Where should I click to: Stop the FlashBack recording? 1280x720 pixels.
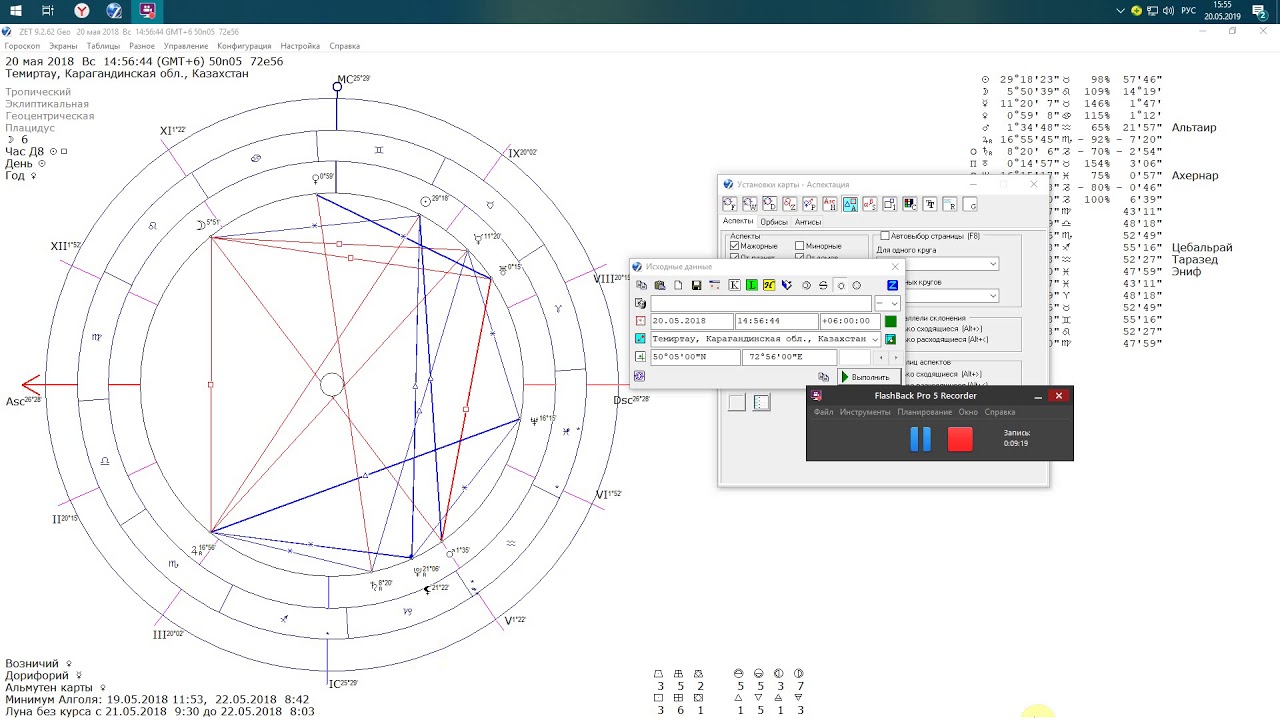click(x=960, y=439)
